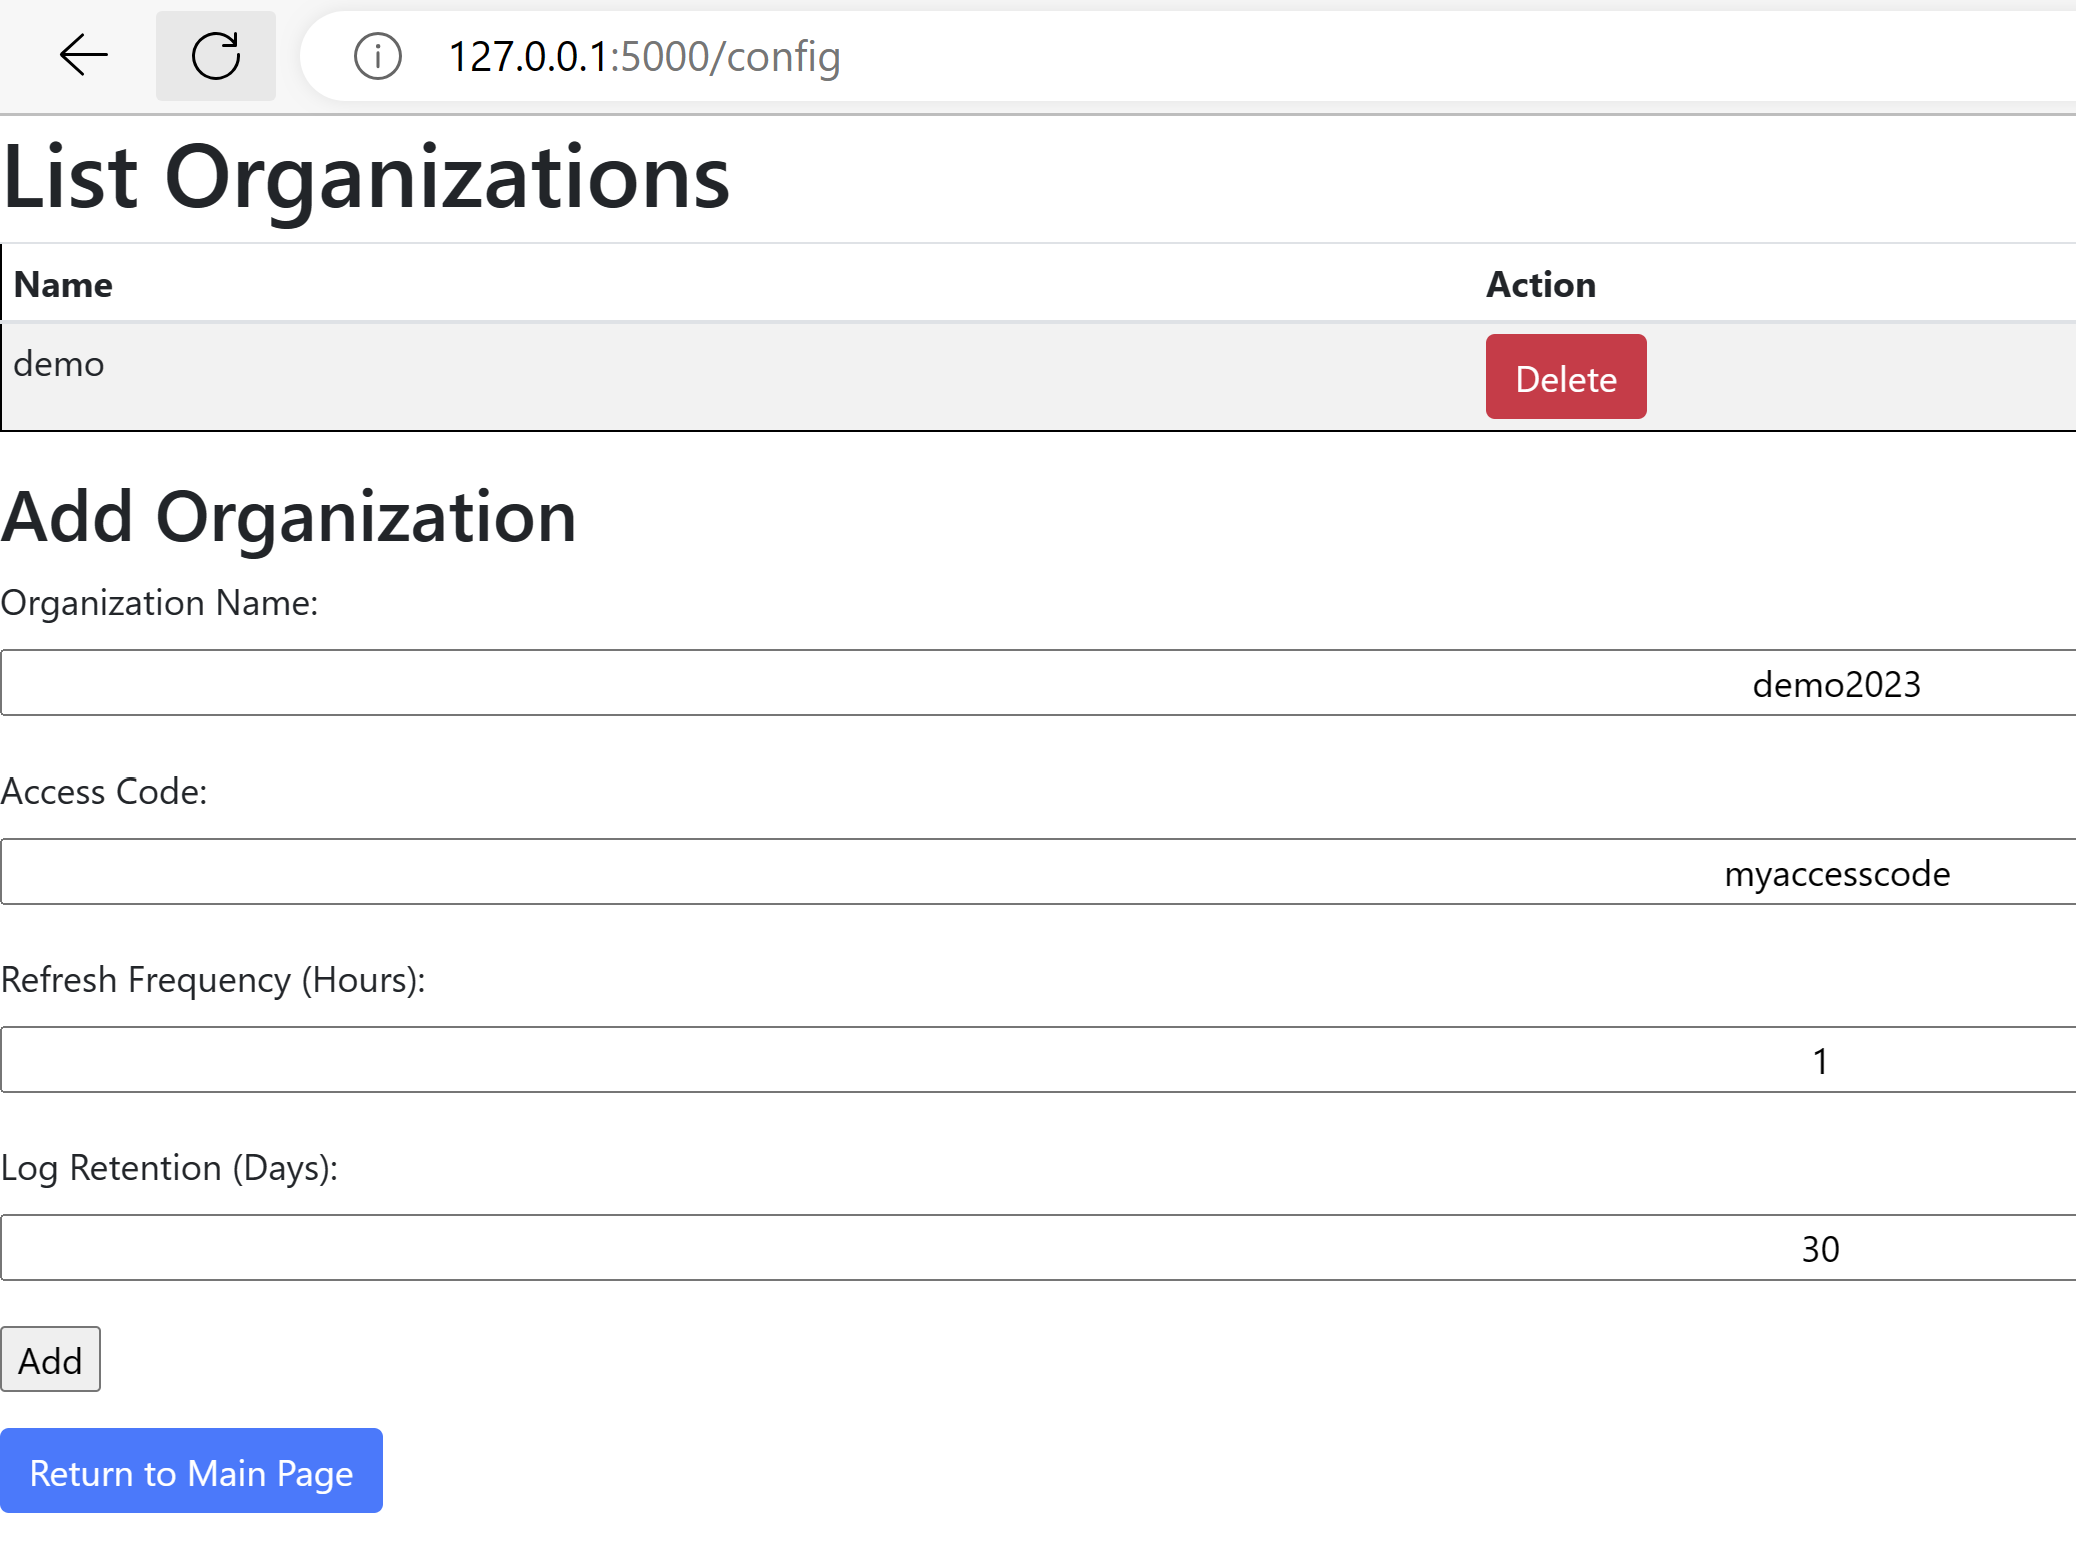View site information icon in address bar
Image resolution: width=2076 pixels, height=1551 pixels.
[378, 56]
